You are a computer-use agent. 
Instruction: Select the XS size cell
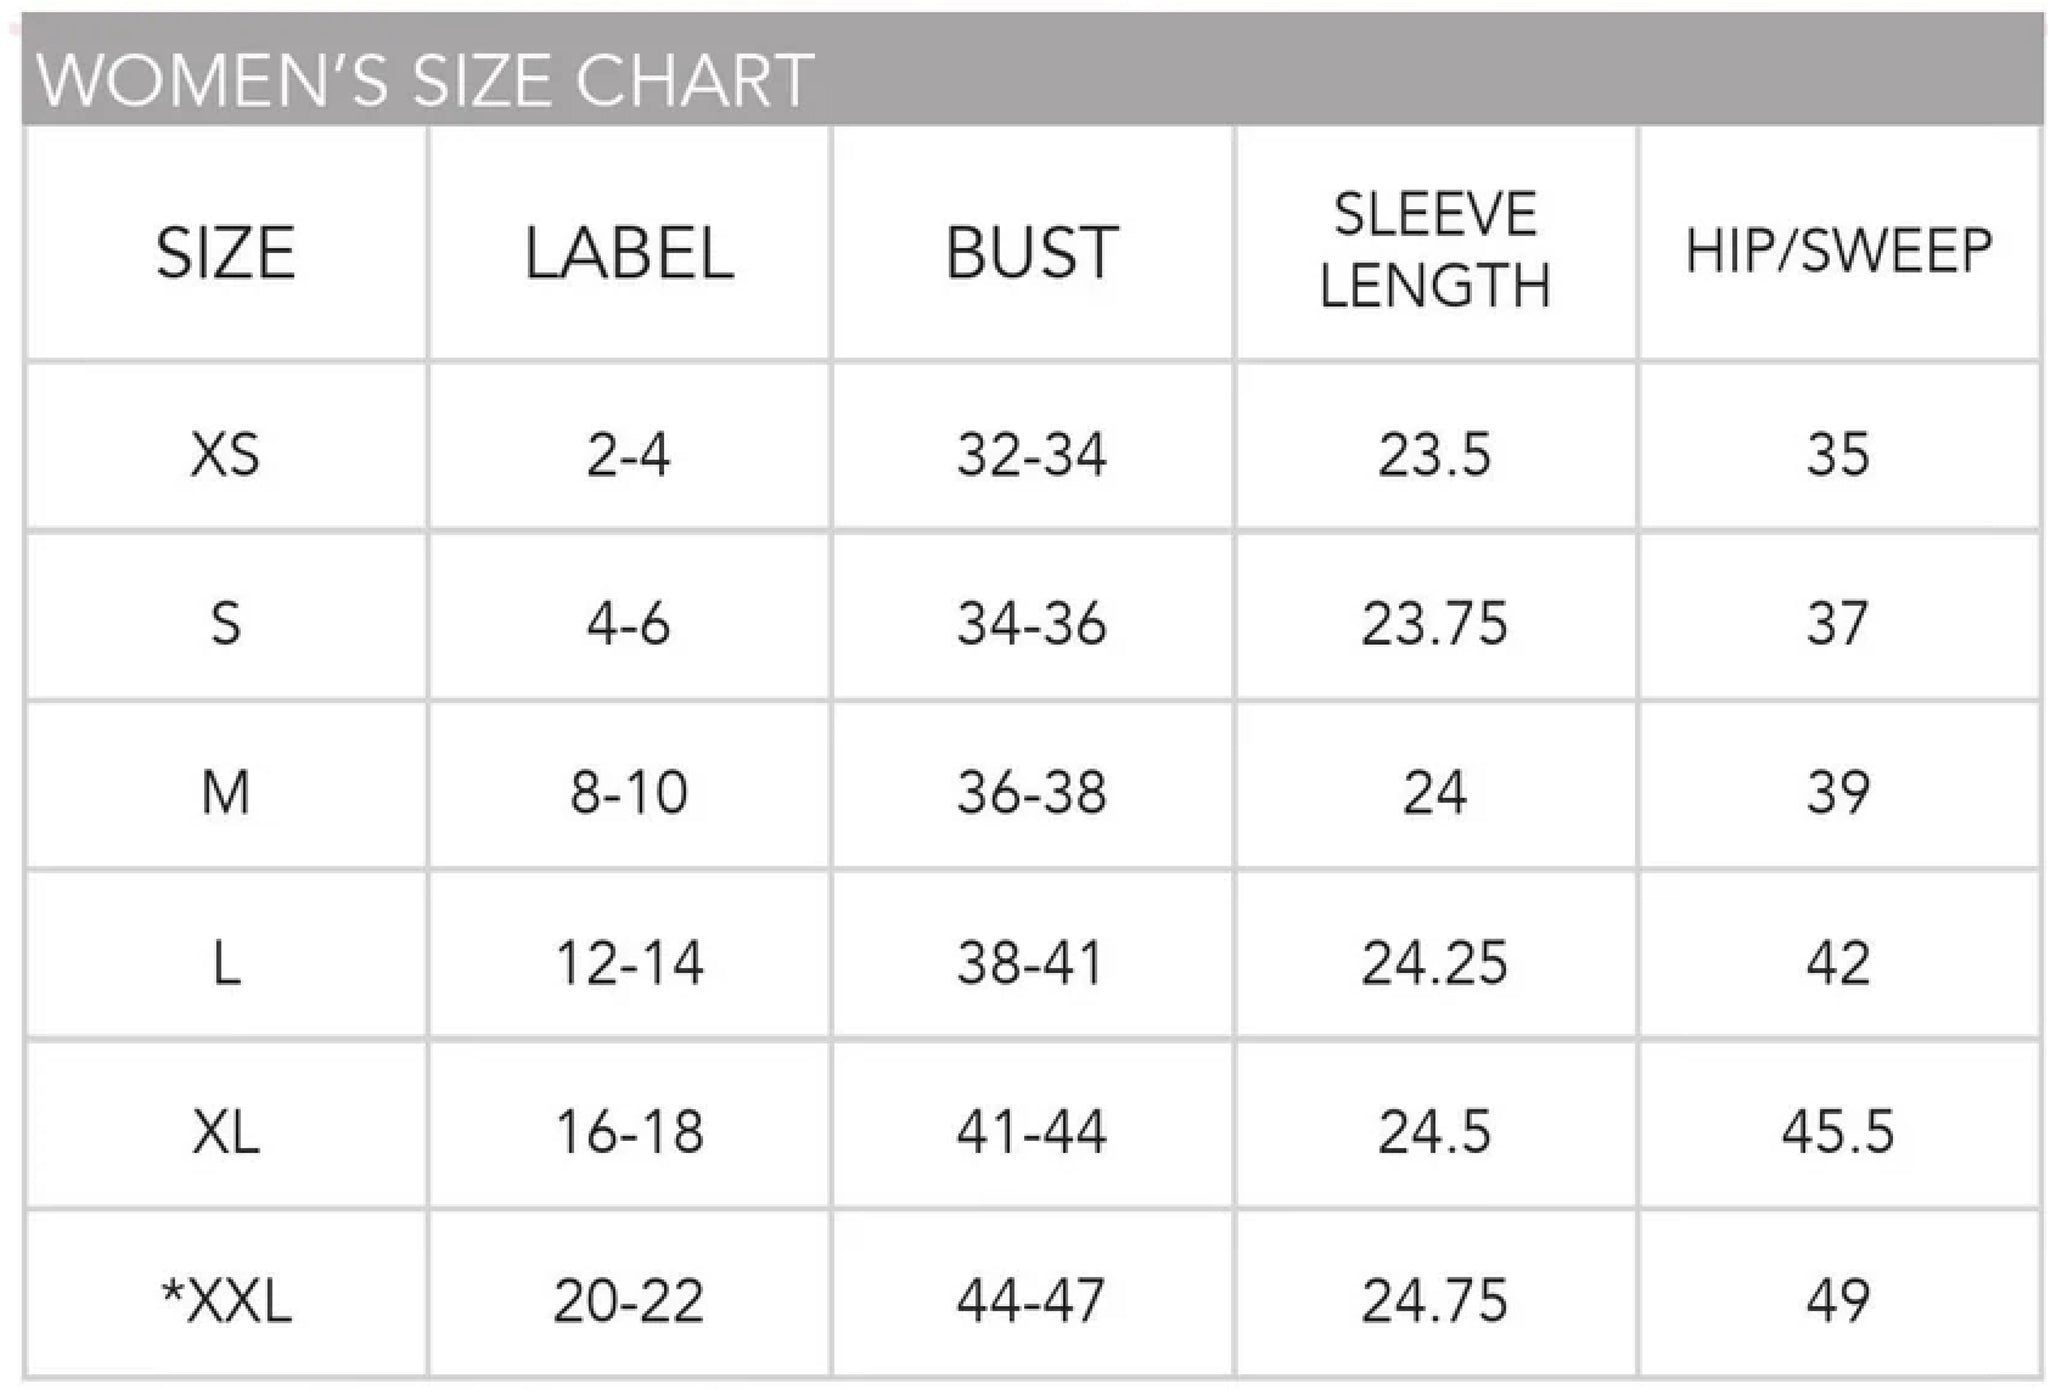pos(226,454)
